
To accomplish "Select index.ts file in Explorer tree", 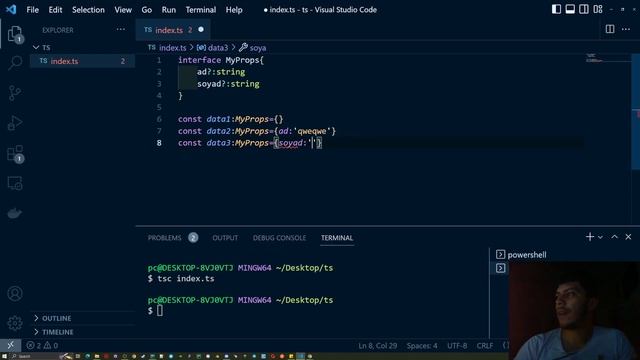I will (82, 61).
